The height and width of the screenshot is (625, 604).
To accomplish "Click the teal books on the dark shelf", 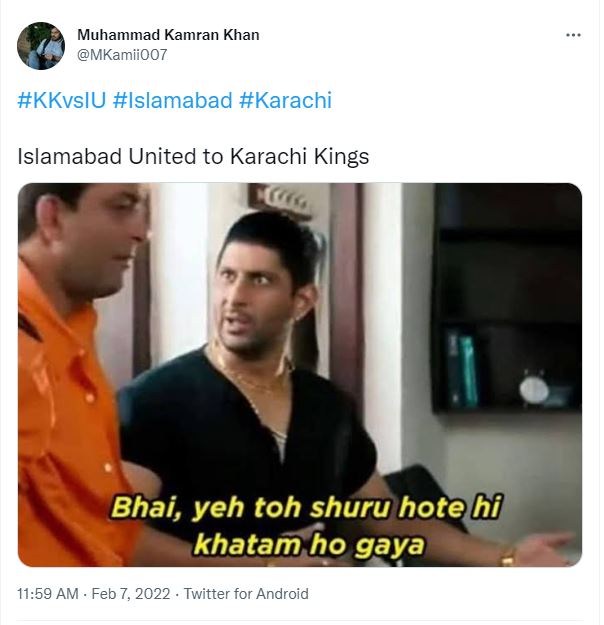I will click(462, 369).
